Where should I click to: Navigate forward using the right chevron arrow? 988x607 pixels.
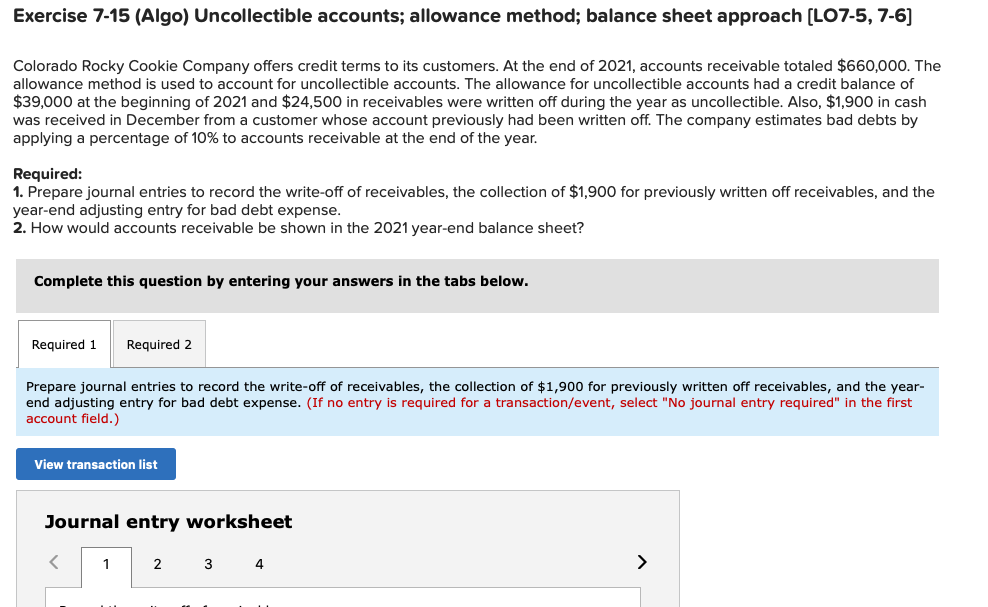tap(642, 562)
